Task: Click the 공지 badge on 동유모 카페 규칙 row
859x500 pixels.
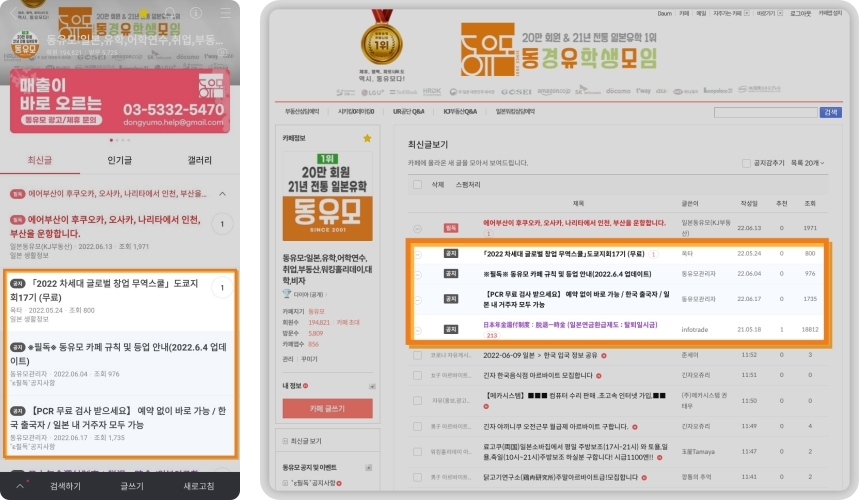Action: [451, 273]
